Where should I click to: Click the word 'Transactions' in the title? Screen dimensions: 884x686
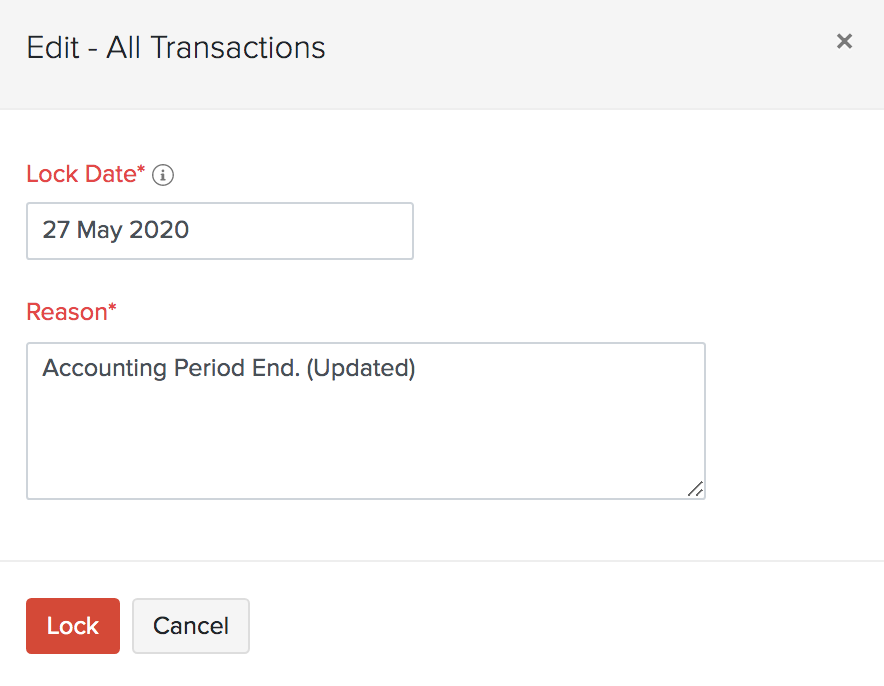click(x=238, y=47)
